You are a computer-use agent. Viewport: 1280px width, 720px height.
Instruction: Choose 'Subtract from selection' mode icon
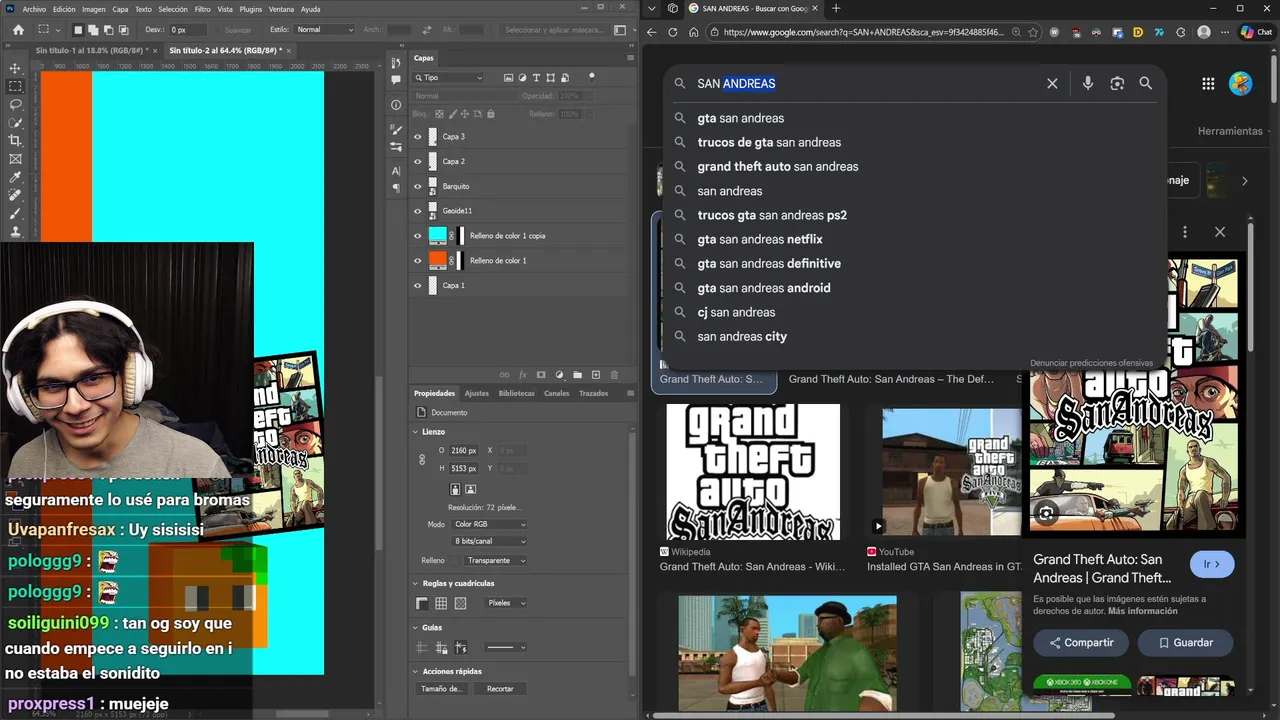[107, 30]
